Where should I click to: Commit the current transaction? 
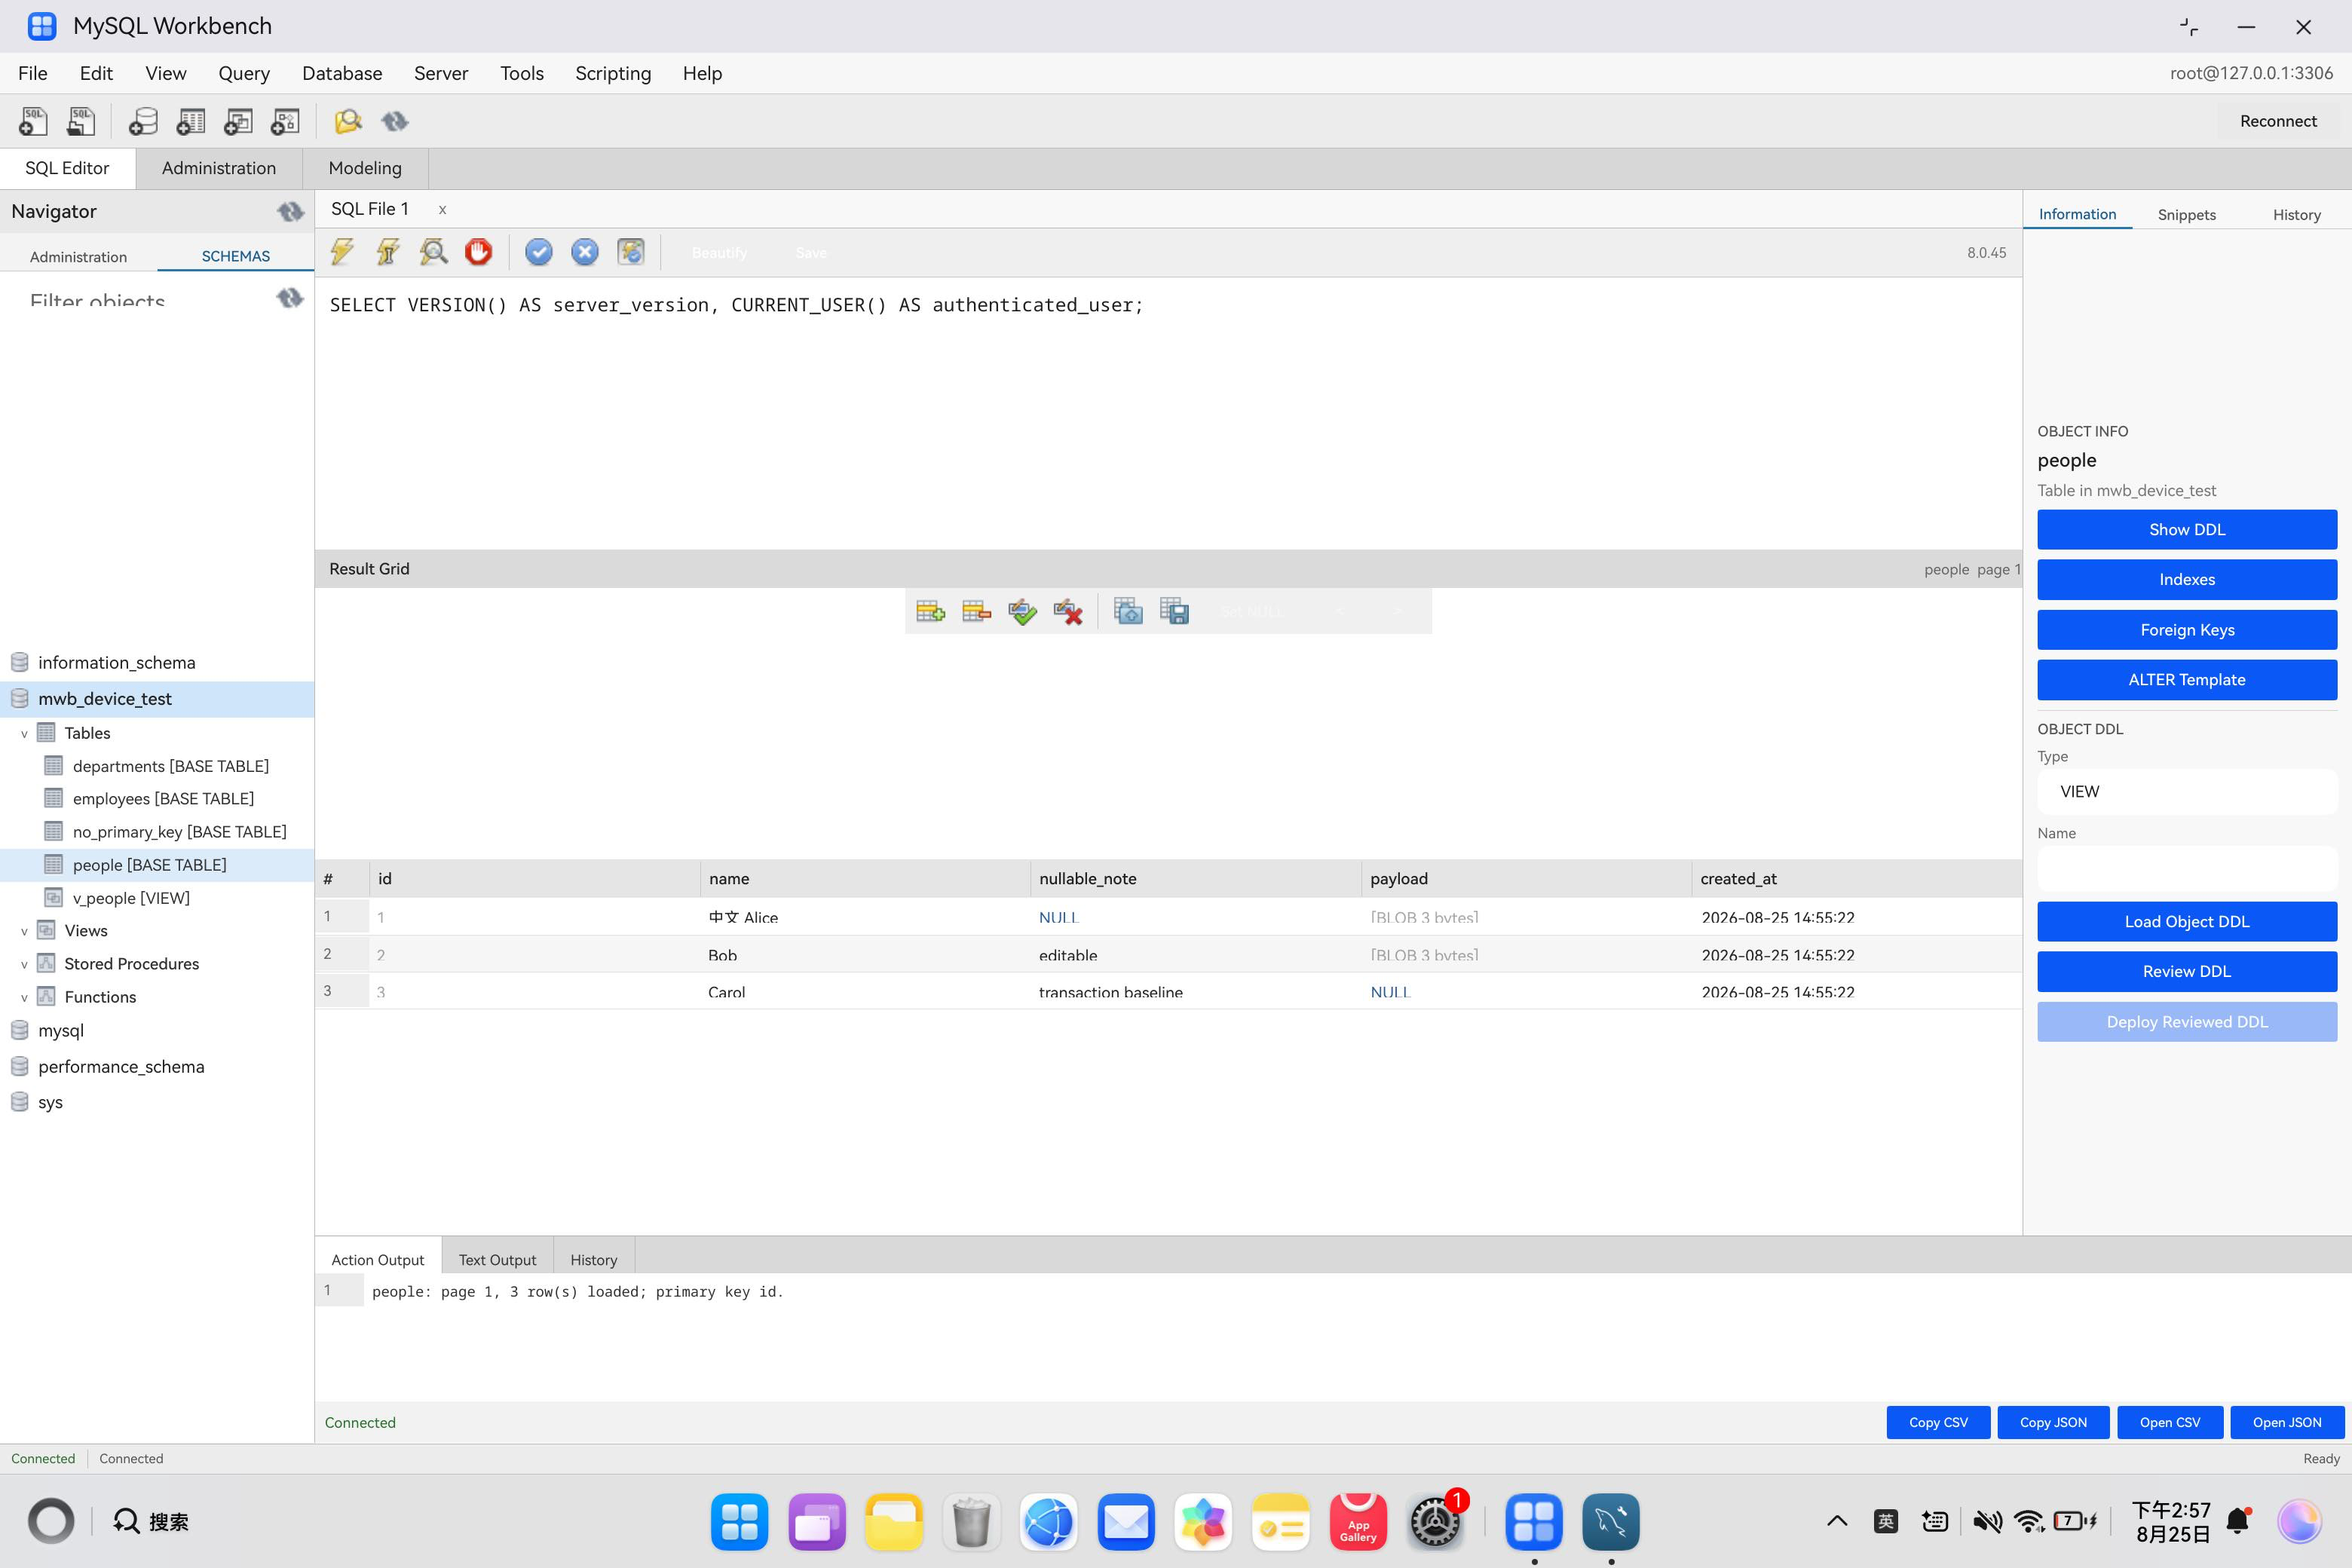click(x=539, y=252)
